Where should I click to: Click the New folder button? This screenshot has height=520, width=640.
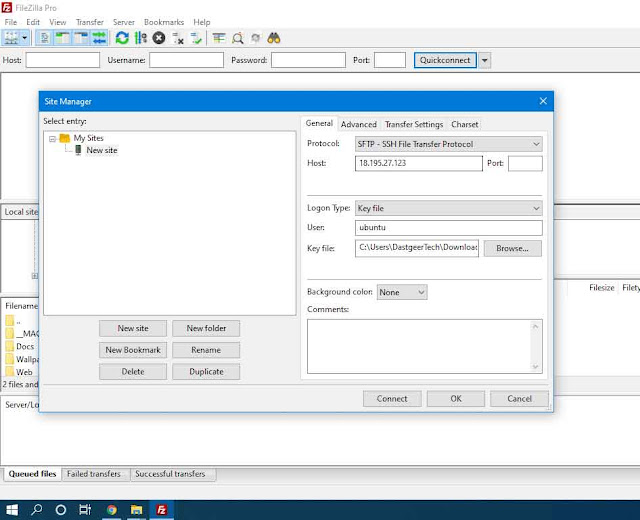click(206, 328)
